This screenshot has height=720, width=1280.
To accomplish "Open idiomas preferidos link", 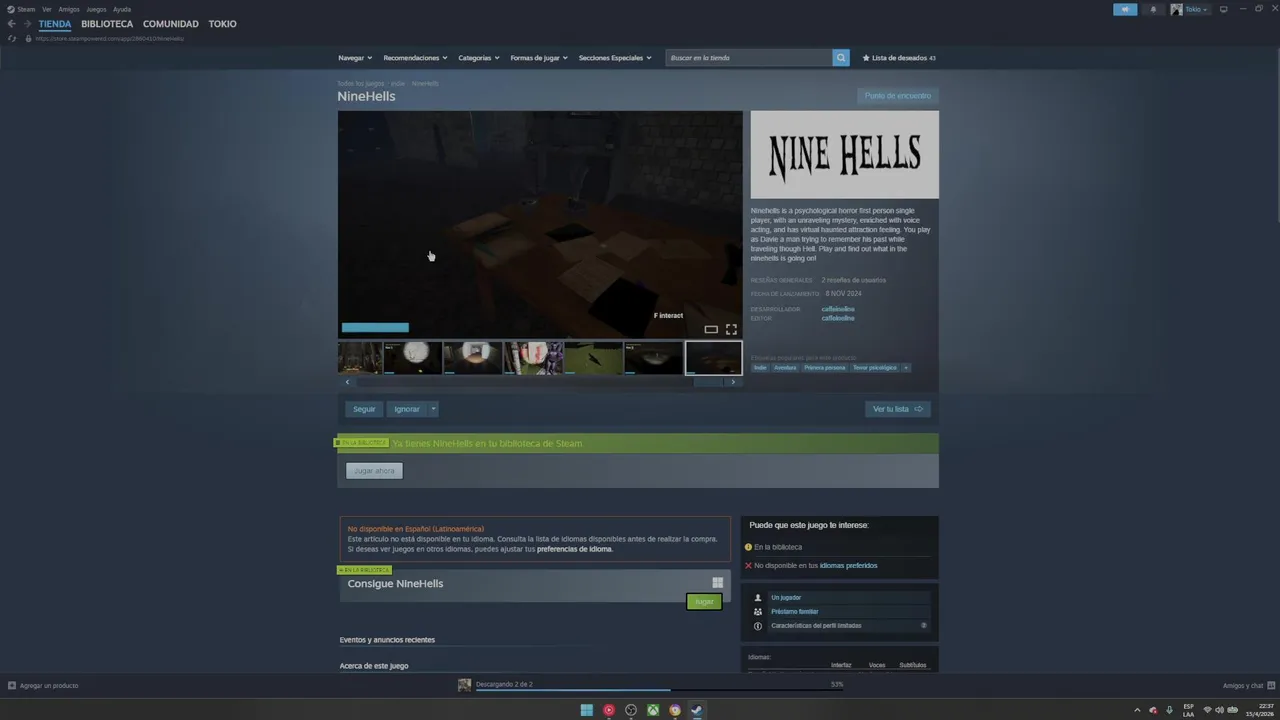I will (x=848, y=565).
